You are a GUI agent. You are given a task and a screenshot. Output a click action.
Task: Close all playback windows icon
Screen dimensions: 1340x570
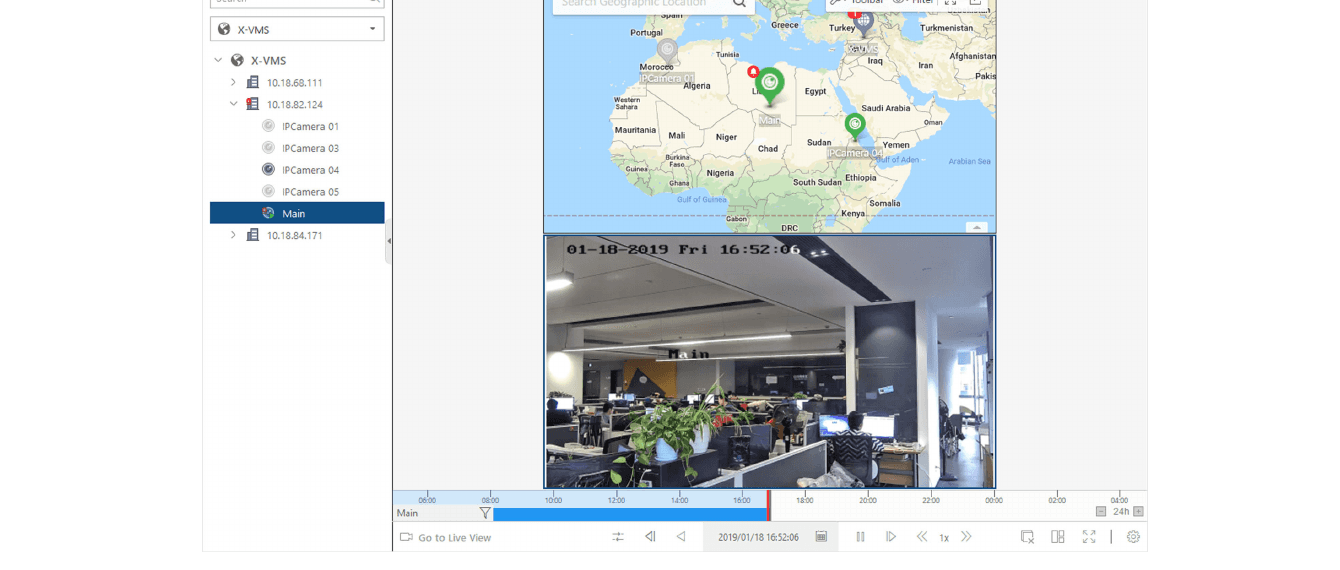tap(1027, 537)
